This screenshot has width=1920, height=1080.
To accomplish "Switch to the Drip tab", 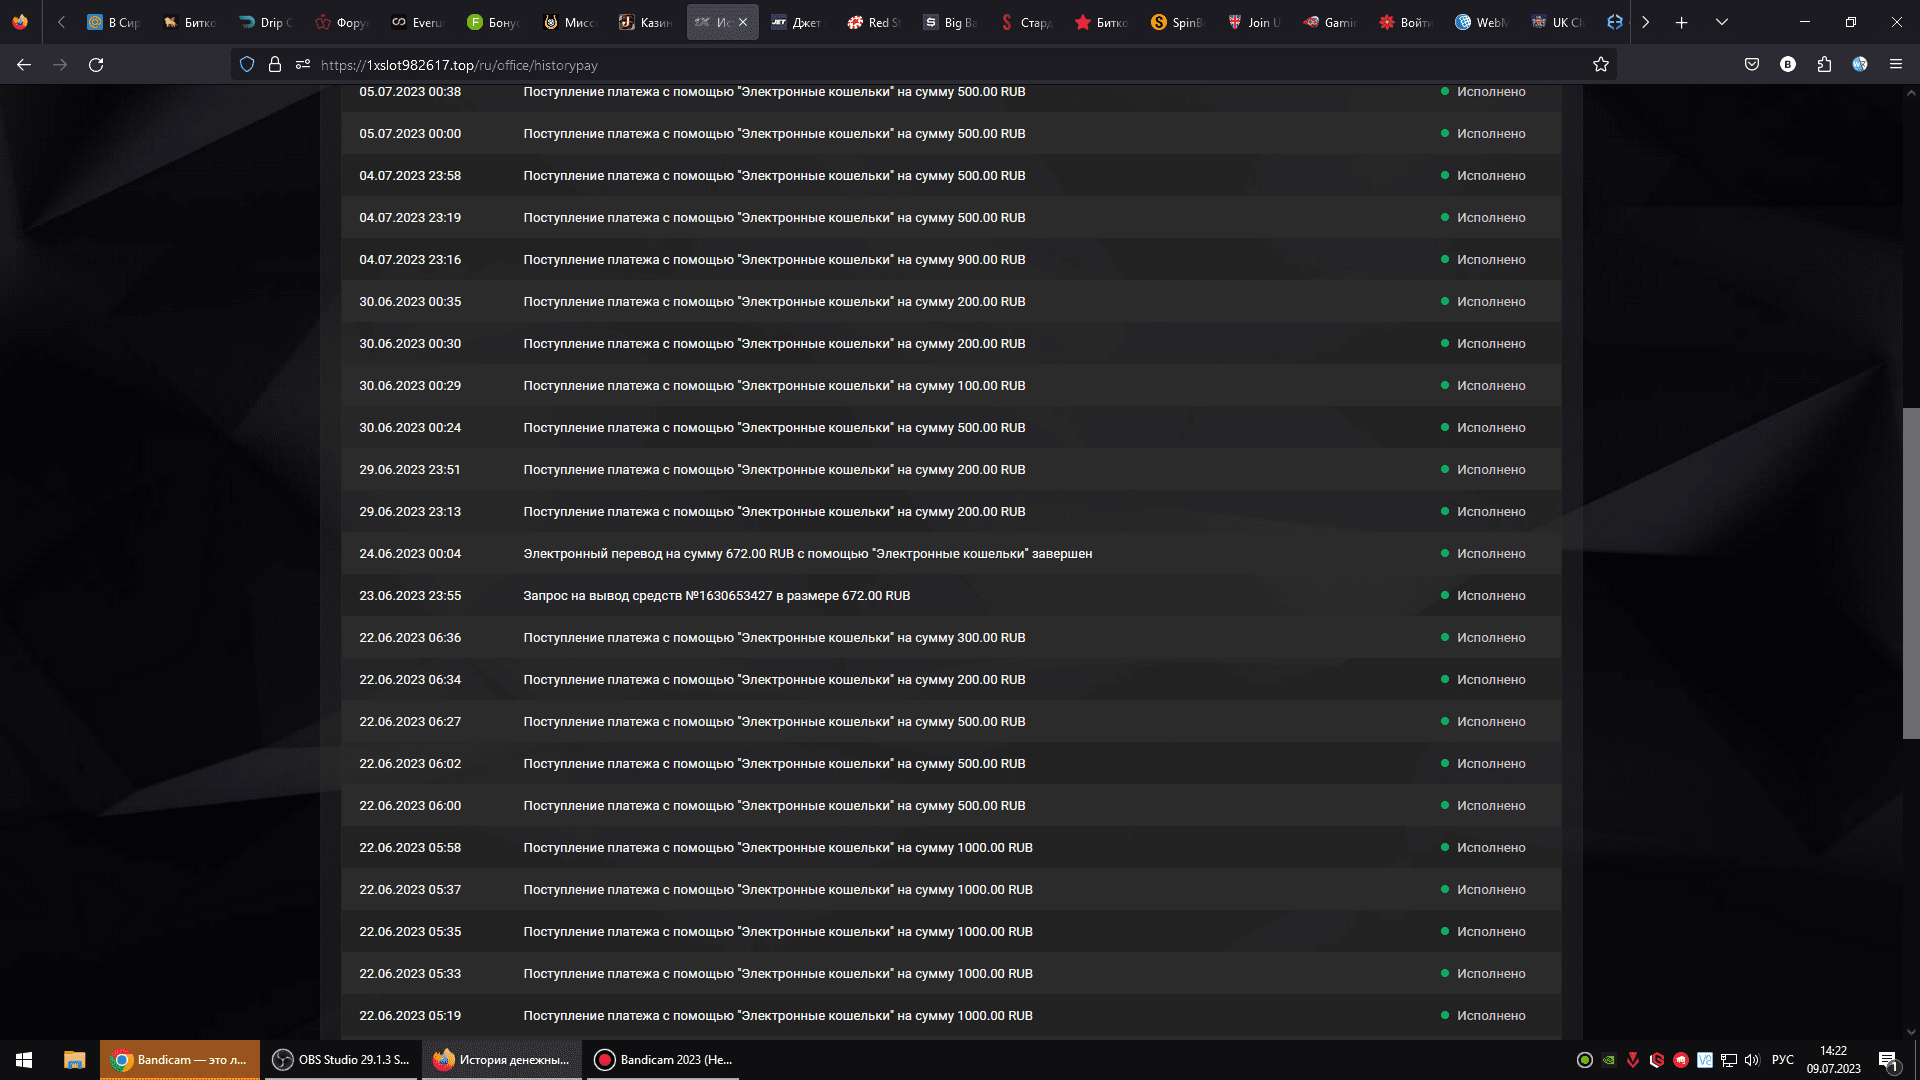I will coord(265,22).
